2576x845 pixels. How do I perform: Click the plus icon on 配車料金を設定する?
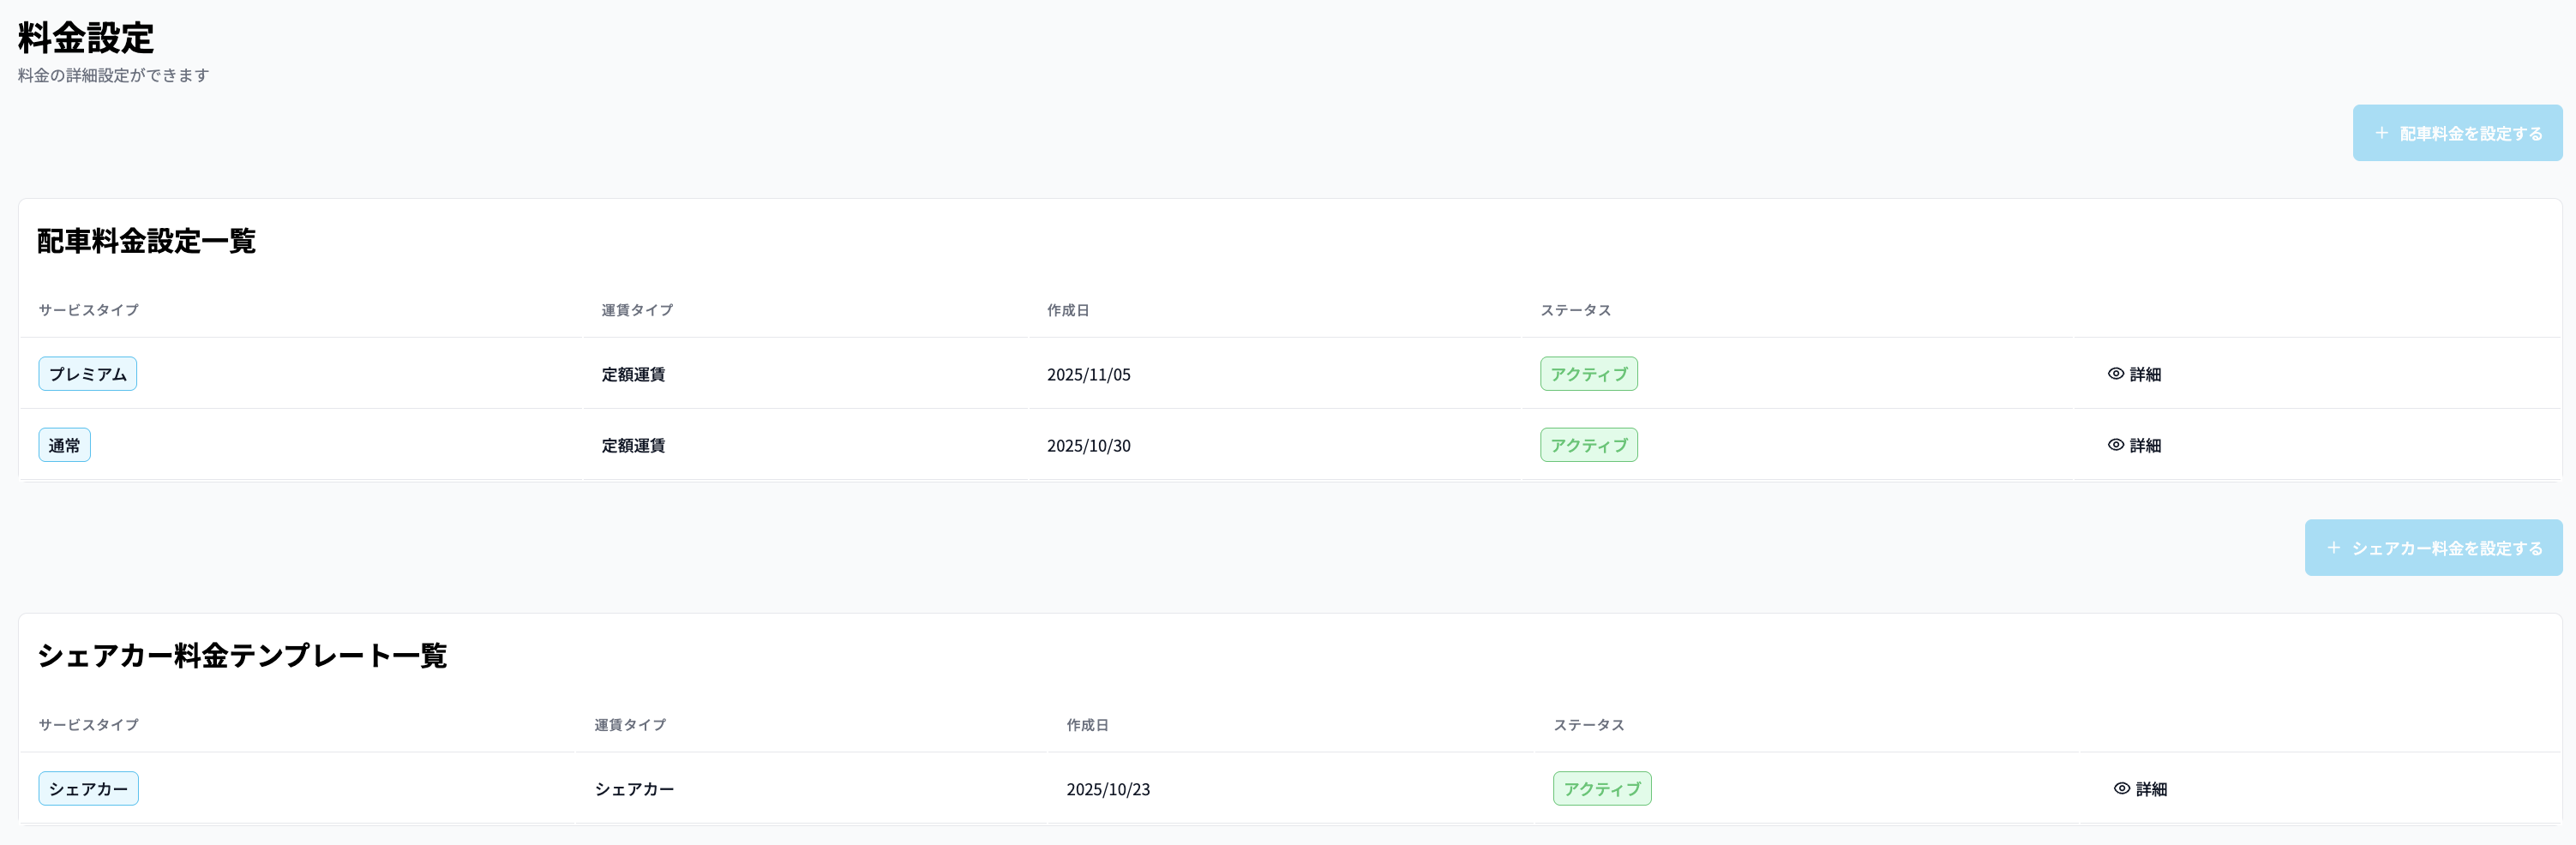2382,133
